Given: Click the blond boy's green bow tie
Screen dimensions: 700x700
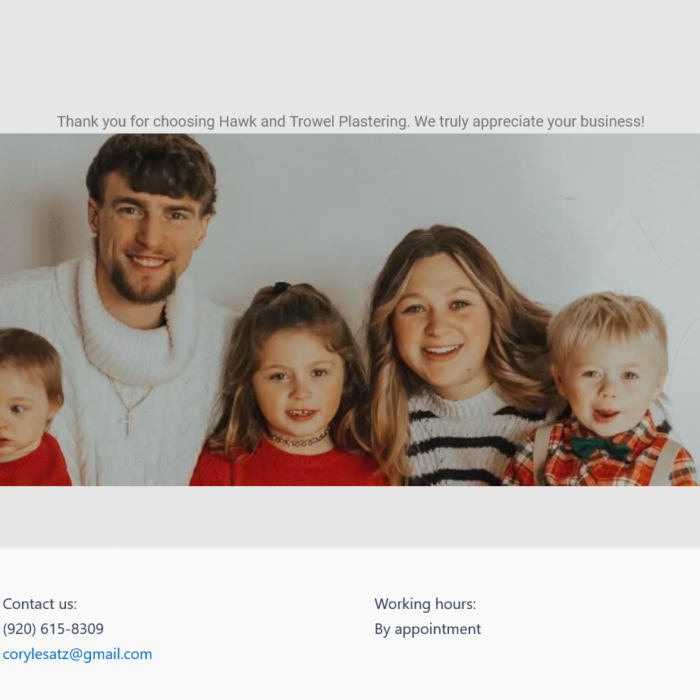Looking at the screenshot, I should 599,447.
